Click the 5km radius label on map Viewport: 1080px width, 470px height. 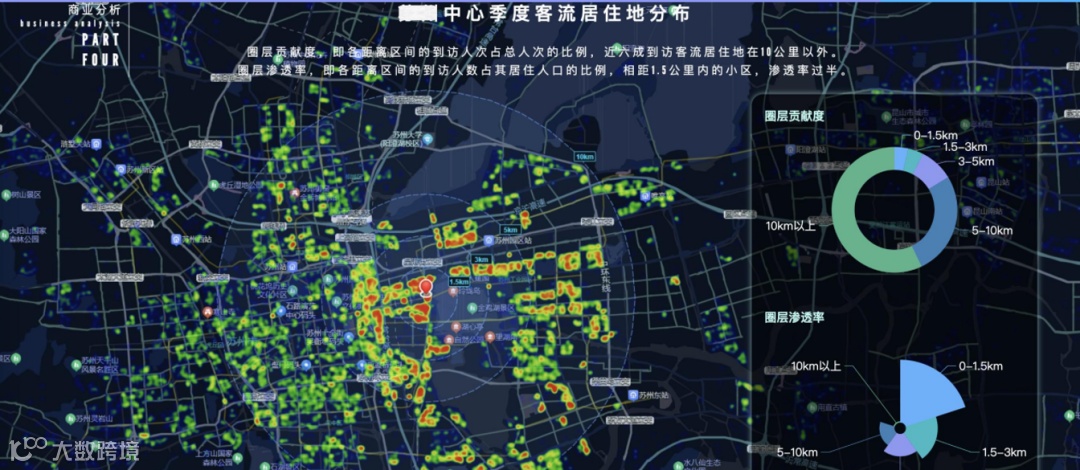point(510,229)
